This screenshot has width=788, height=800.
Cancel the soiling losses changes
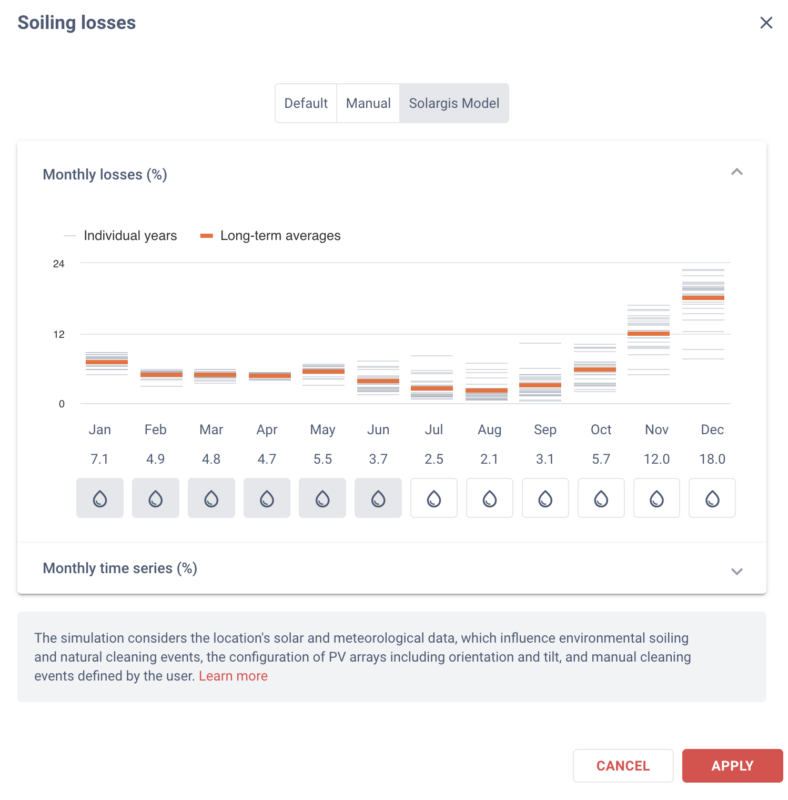623,765
